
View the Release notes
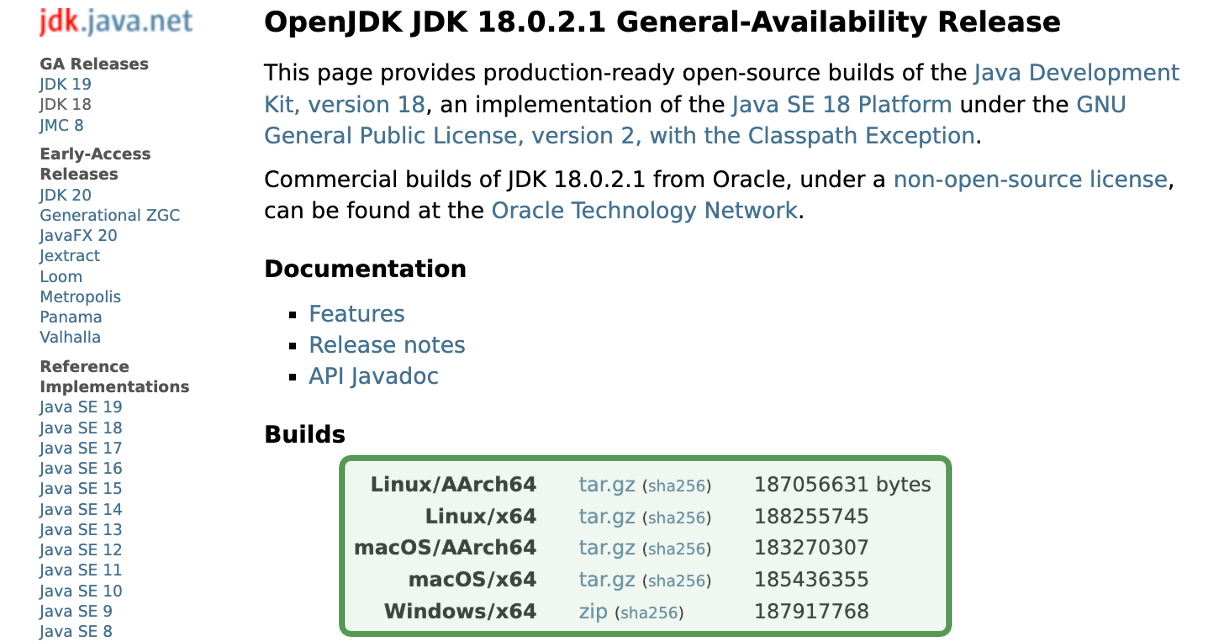click(387, 345)
